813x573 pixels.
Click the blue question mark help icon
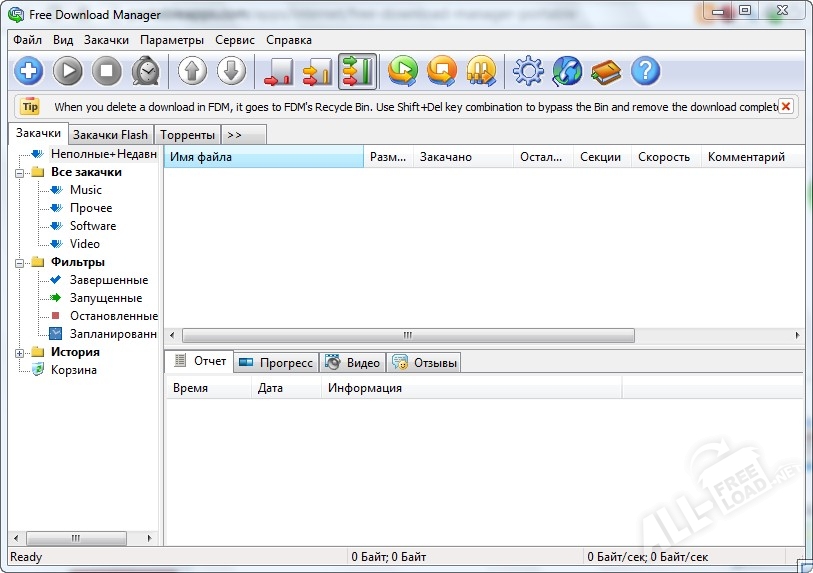coord(646,71)
